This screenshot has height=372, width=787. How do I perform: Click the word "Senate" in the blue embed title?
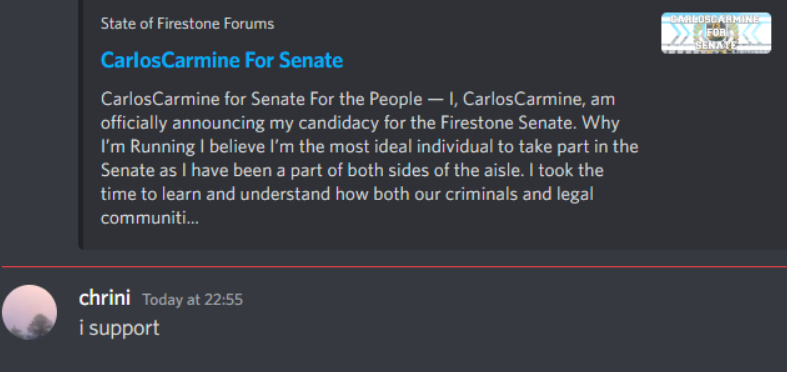click(311, 60)
